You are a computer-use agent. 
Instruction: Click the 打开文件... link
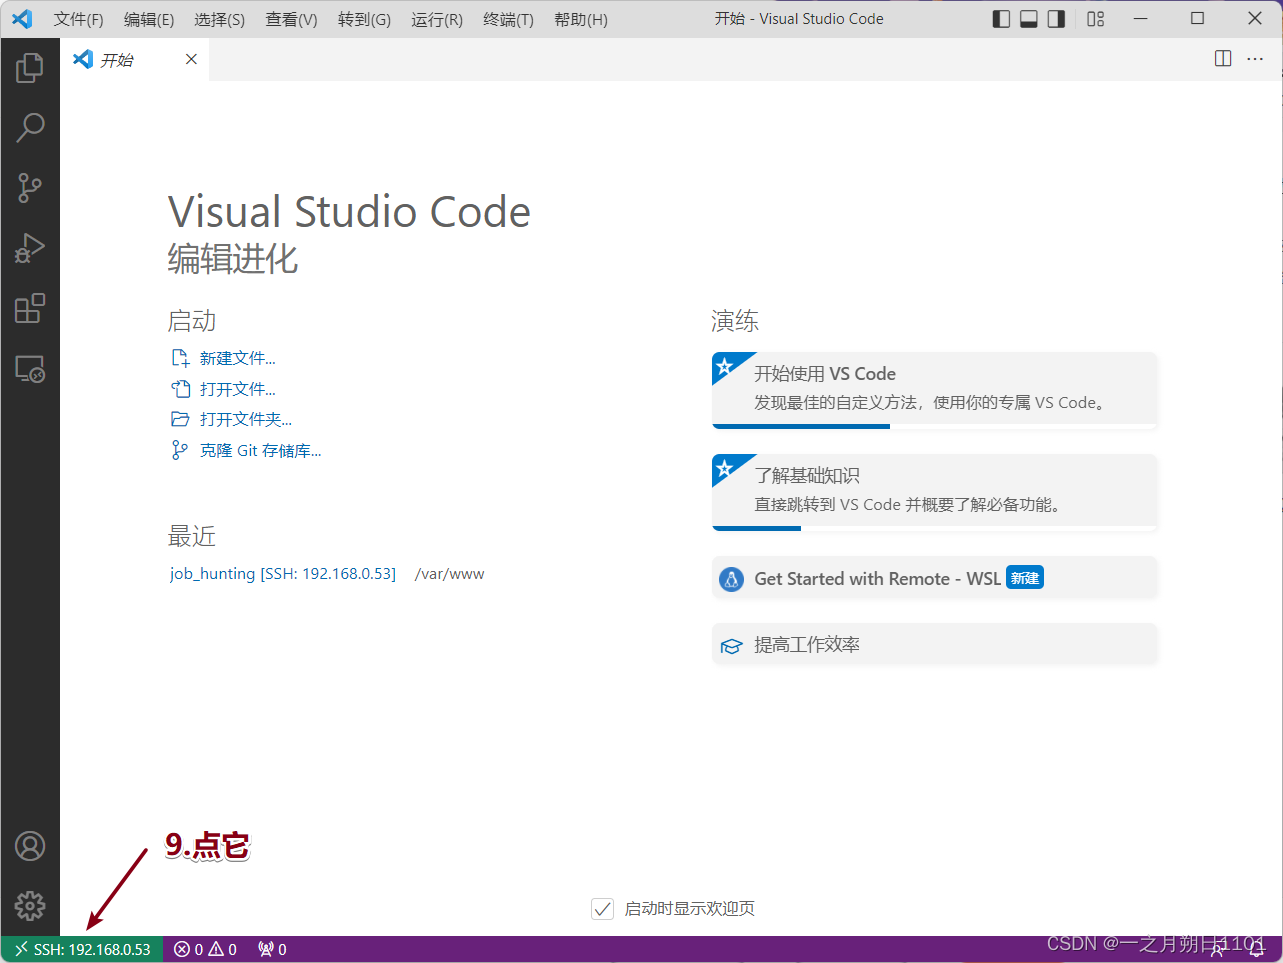237,389
